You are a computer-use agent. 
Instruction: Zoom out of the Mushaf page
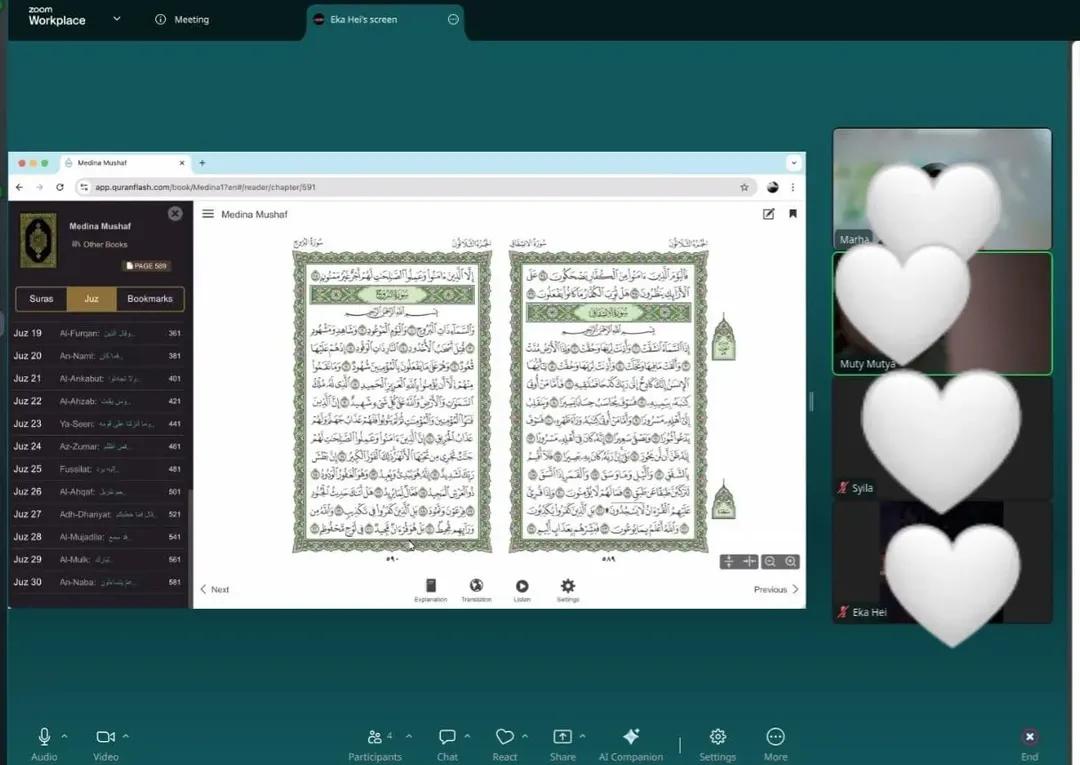point(770,562)
